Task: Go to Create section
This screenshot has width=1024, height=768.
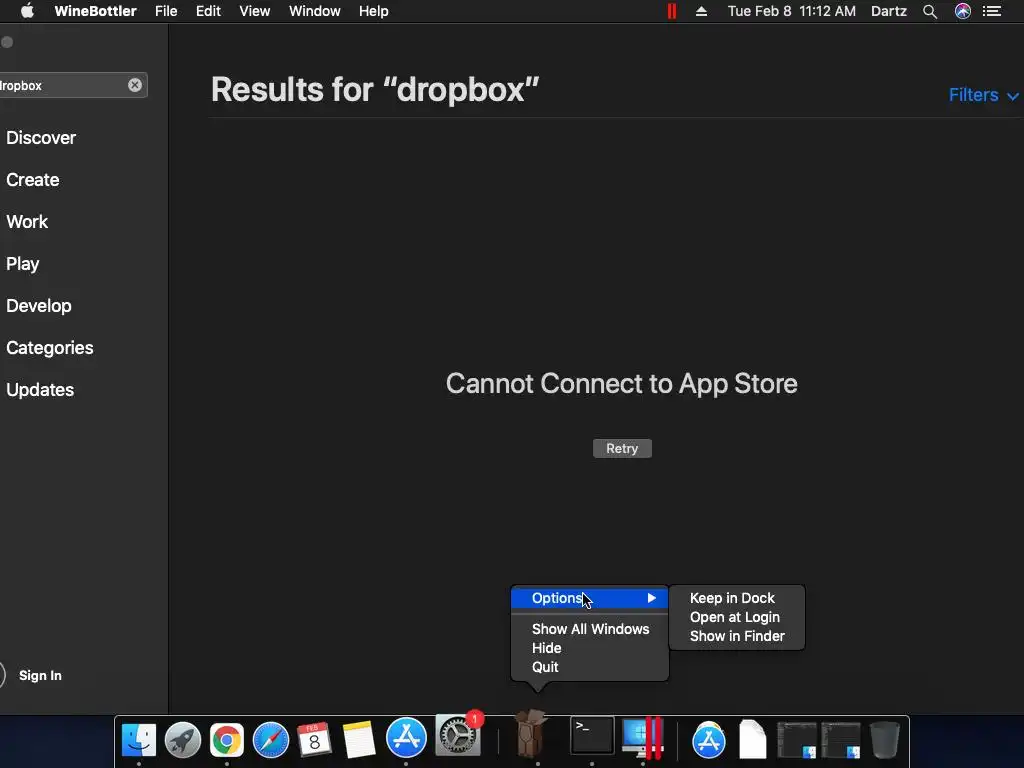Action: tap(33, 180)
